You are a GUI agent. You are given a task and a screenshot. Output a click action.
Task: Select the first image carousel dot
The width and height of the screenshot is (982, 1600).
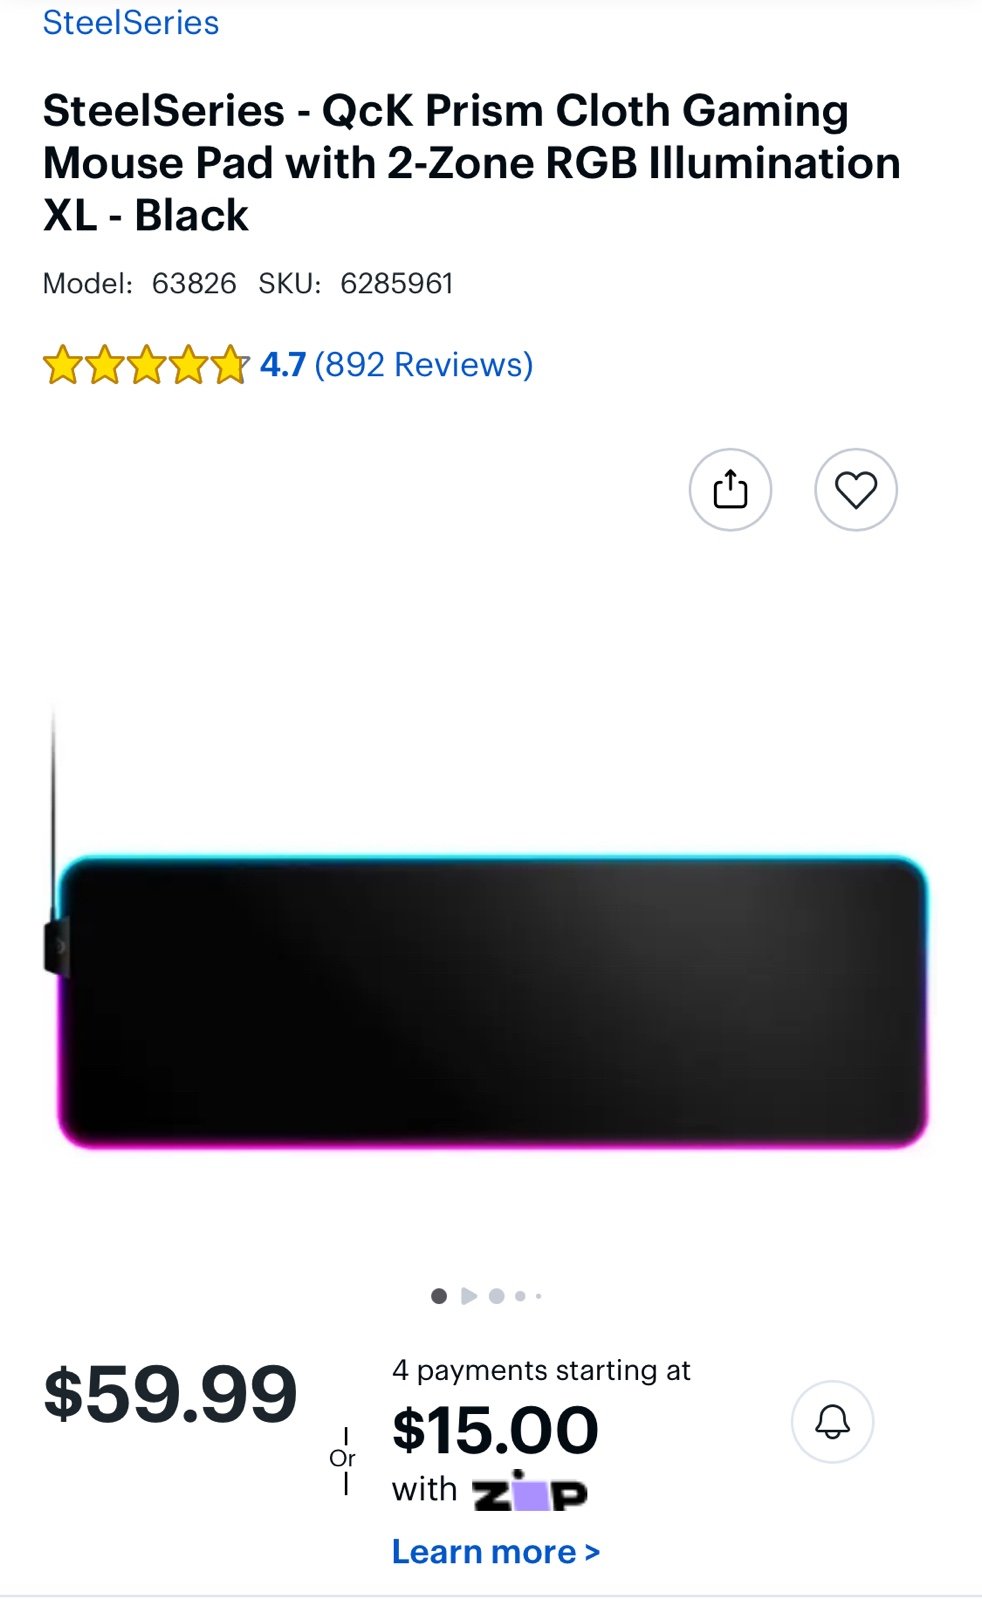coord(439,1296)
